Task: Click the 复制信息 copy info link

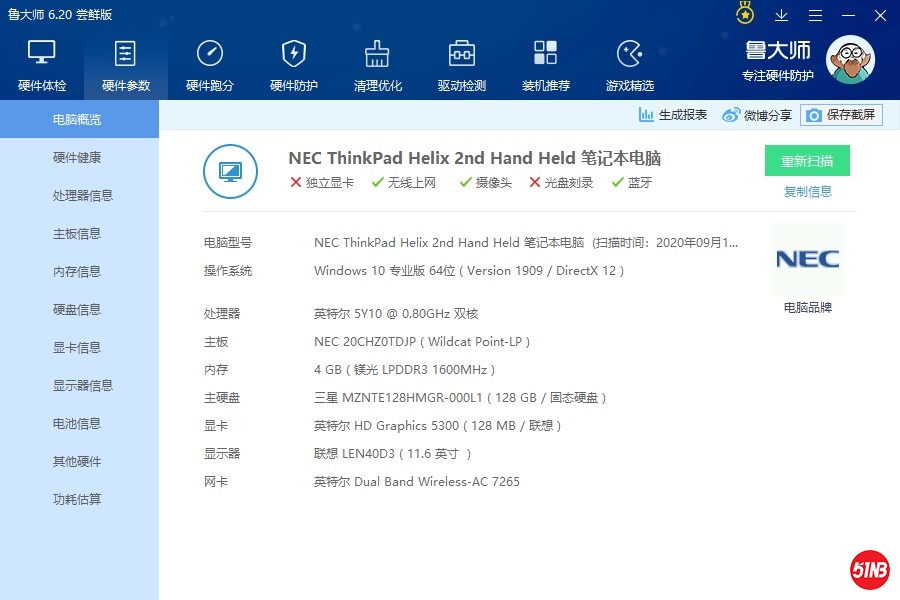Action: pyautogui.click(x=807, y=192)
